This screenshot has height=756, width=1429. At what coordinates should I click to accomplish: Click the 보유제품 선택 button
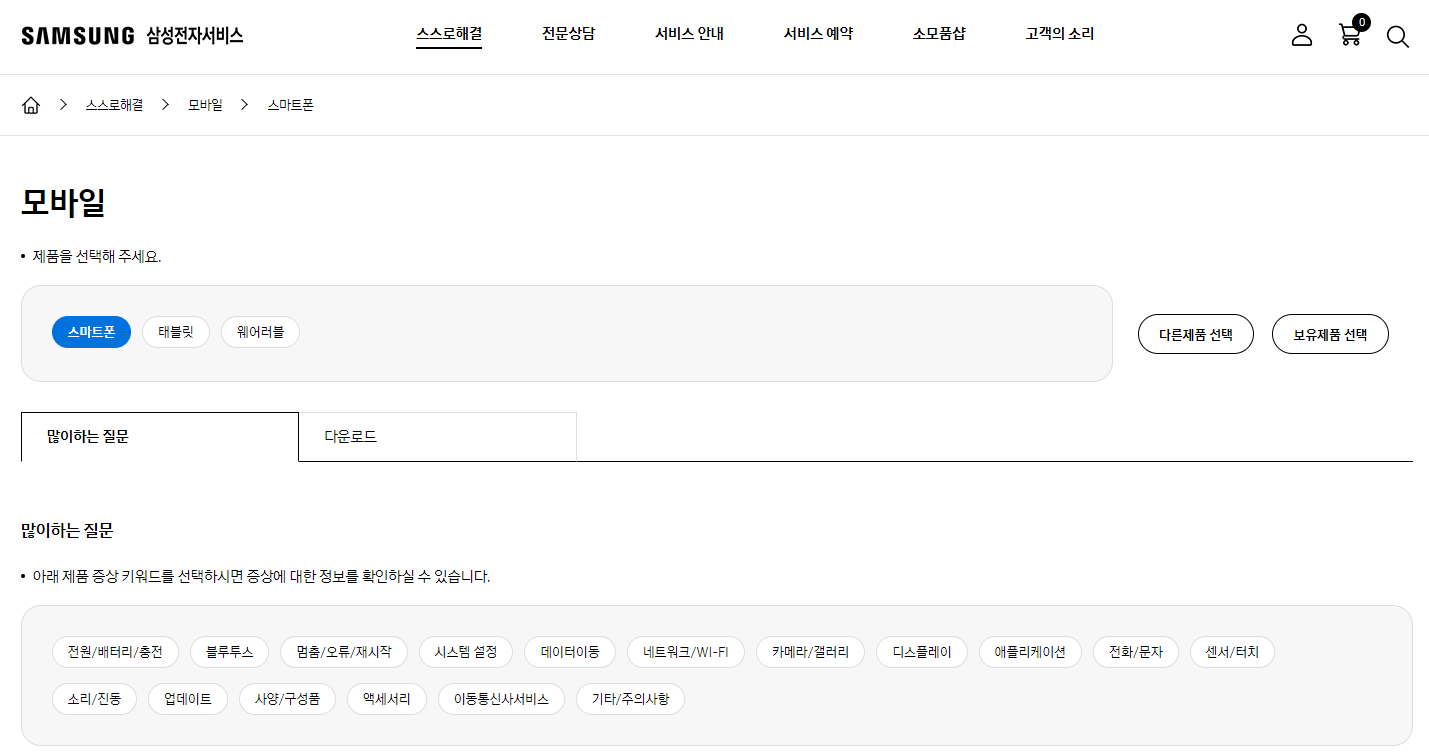[1330, 334]
